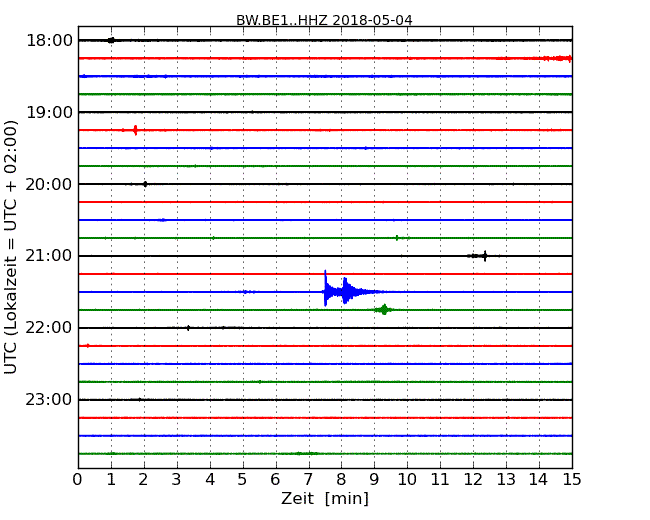Click the large blue earthquake signal onset

[x=326, y=289]
